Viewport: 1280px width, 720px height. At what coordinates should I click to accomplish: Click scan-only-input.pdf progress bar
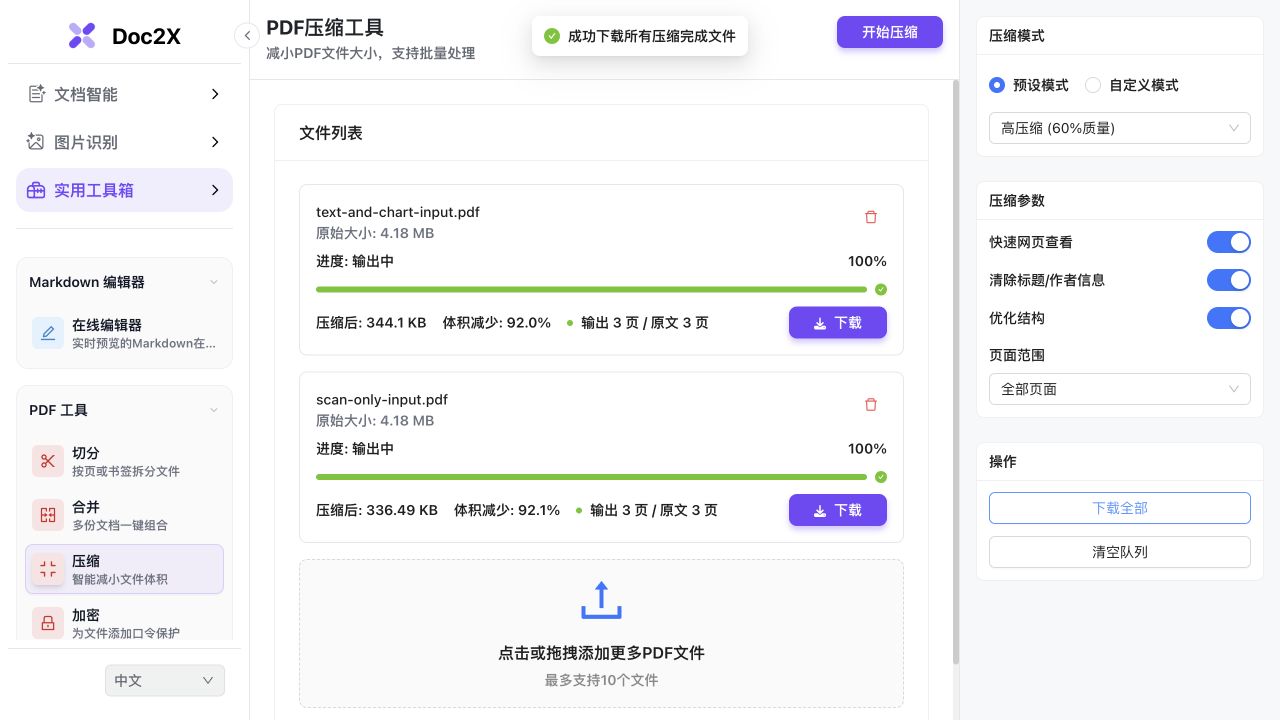coord(591,477)
